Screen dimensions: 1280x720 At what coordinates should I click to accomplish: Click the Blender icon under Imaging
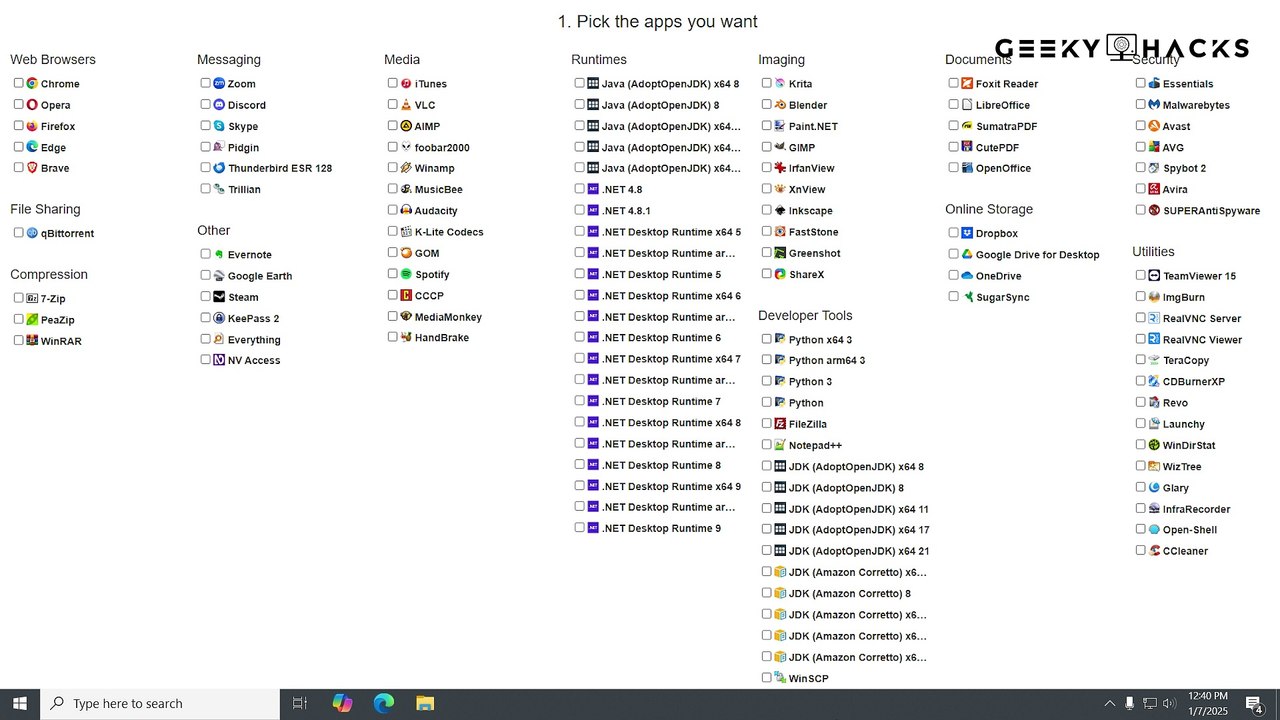coord(780,105)
